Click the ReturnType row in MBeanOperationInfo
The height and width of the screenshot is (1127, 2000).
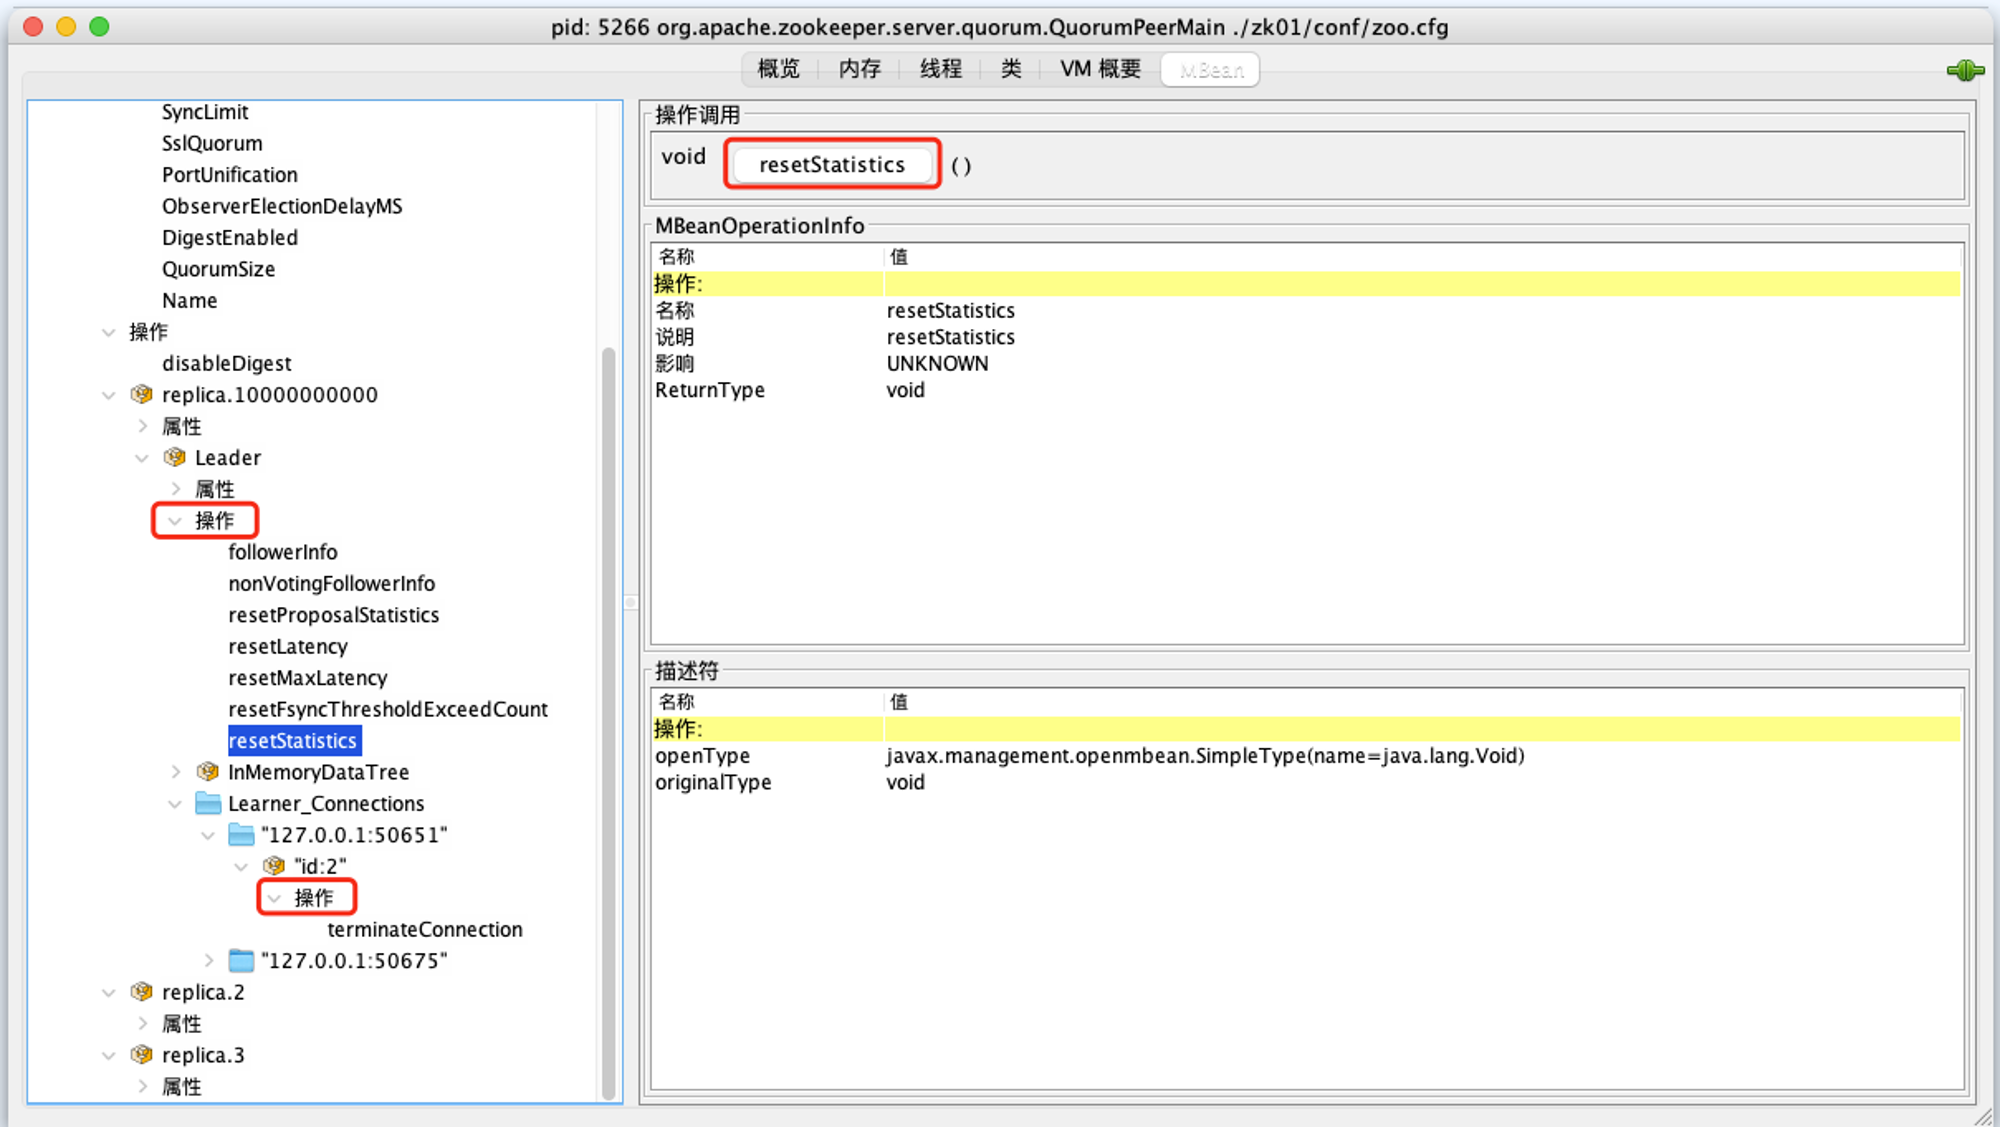point(1307,390)
